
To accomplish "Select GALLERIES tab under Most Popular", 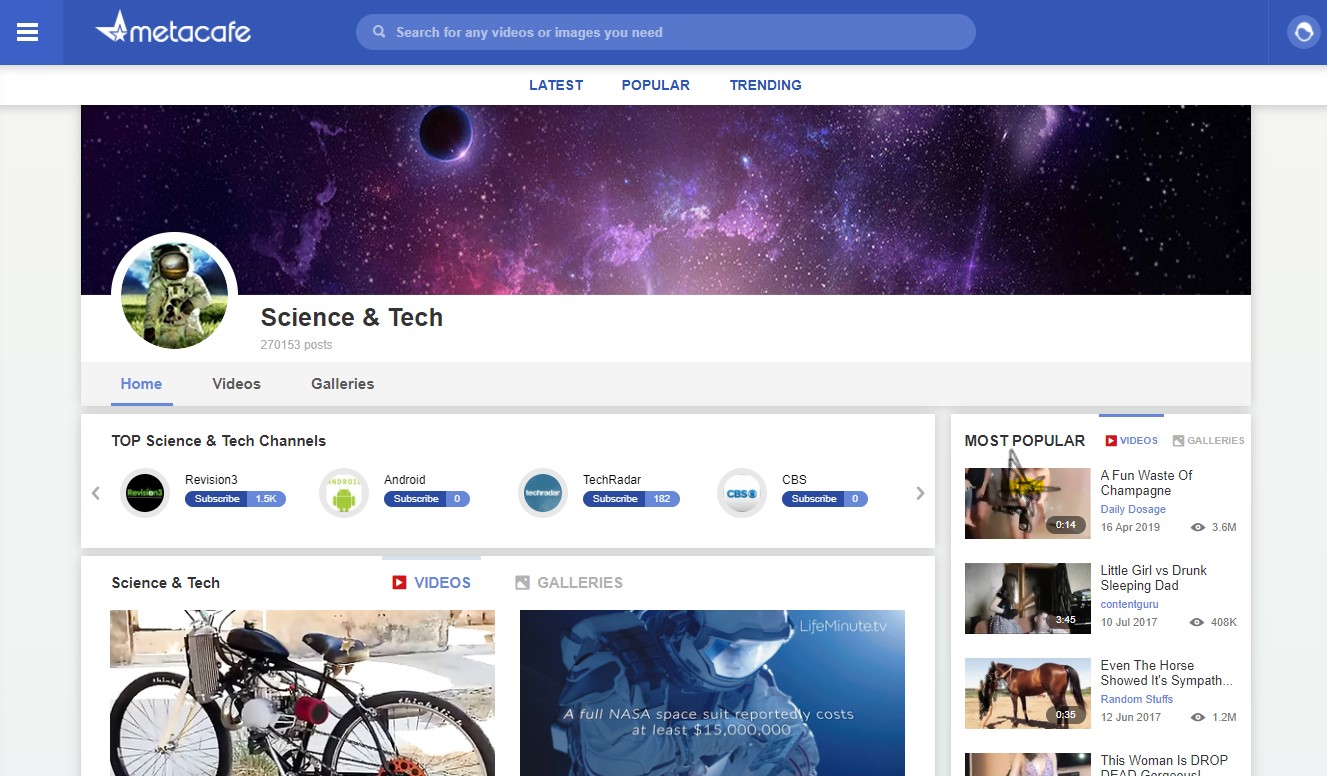I will point(1209,440).
